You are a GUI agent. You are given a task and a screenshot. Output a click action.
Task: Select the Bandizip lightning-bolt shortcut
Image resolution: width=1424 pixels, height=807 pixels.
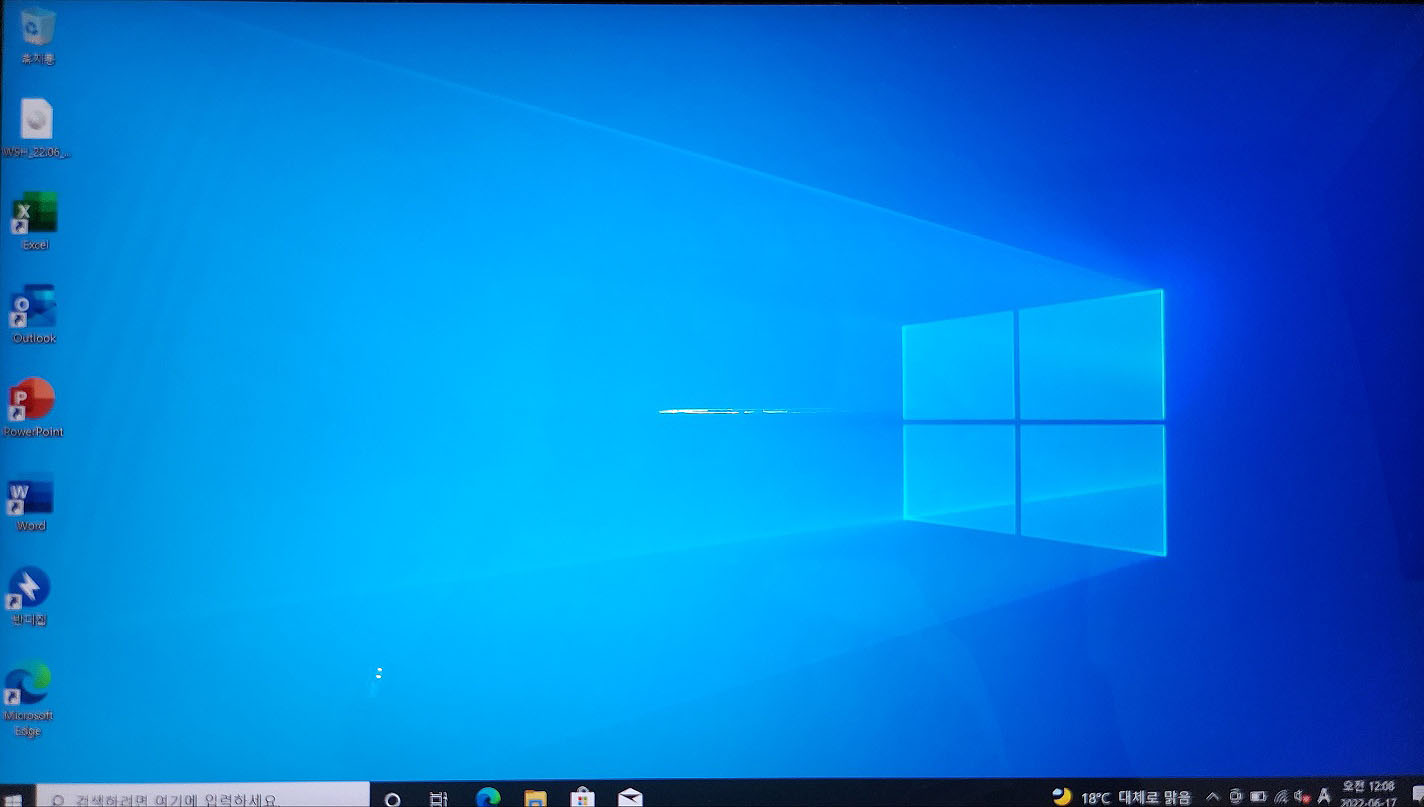pos(30,596)
